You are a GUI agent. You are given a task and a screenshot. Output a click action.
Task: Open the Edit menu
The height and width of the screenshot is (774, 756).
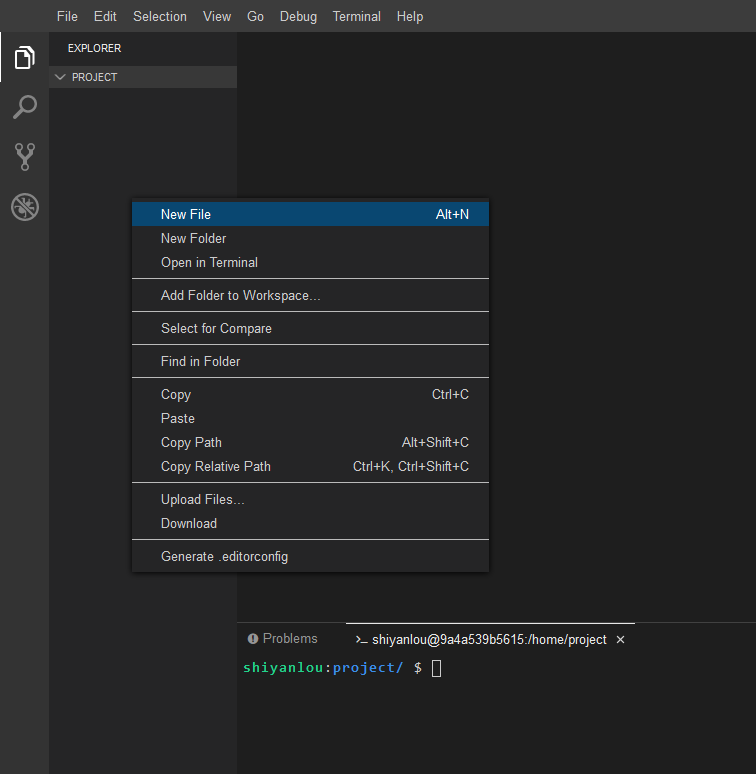(x=105, y=16)
